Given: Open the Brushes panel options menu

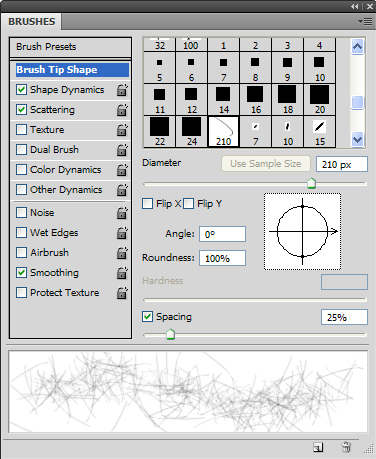Looking at the screenshot, I should [x=365, y=22].
